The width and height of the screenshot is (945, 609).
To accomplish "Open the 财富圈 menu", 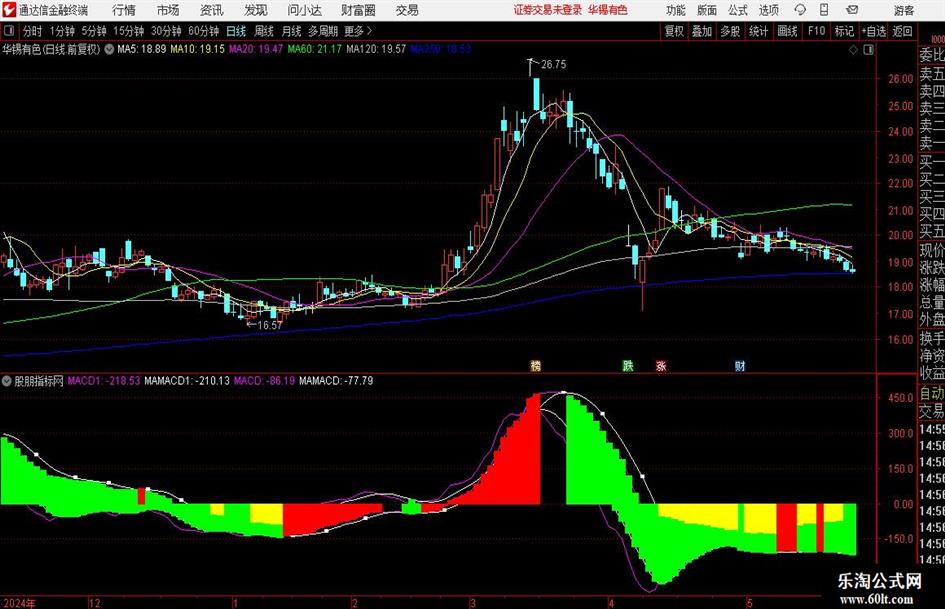I will [358, 10].
